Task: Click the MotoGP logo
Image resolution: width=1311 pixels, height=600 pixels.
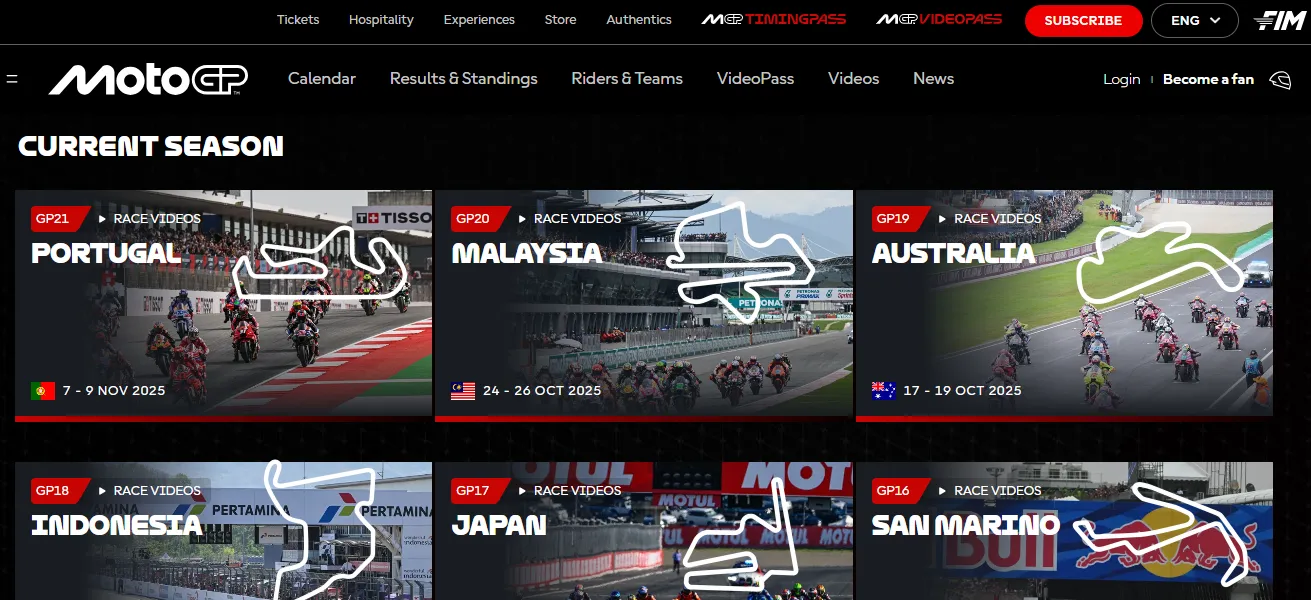Action: click(x=148, y=78)
